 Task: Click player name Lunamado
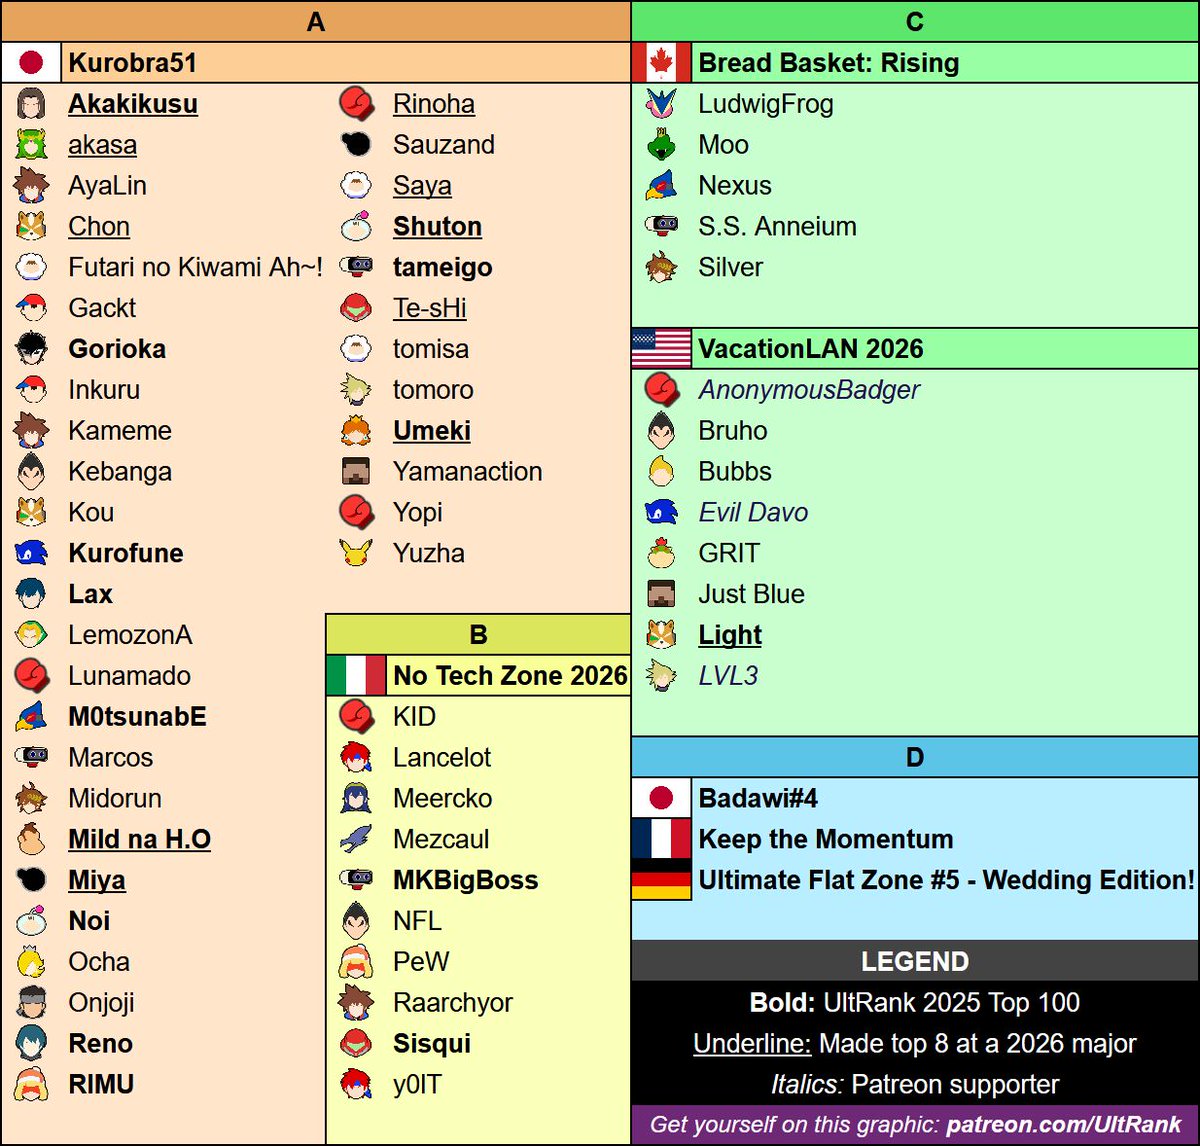point(129,675)
